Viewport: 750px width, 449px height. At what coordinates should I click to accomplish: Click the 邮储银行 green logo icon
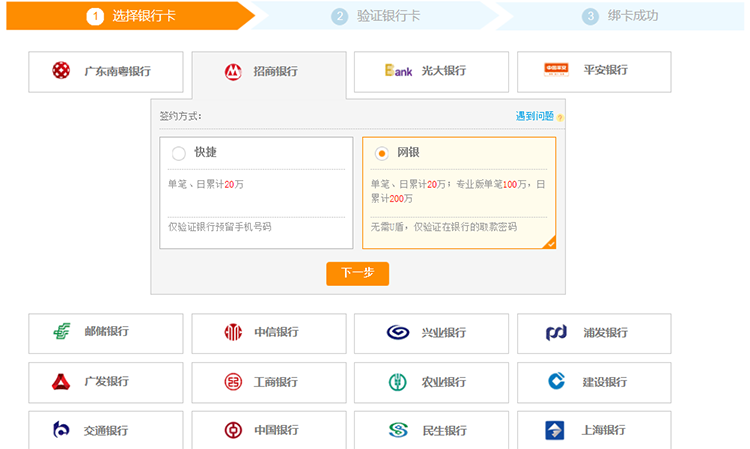click(63, 332)
